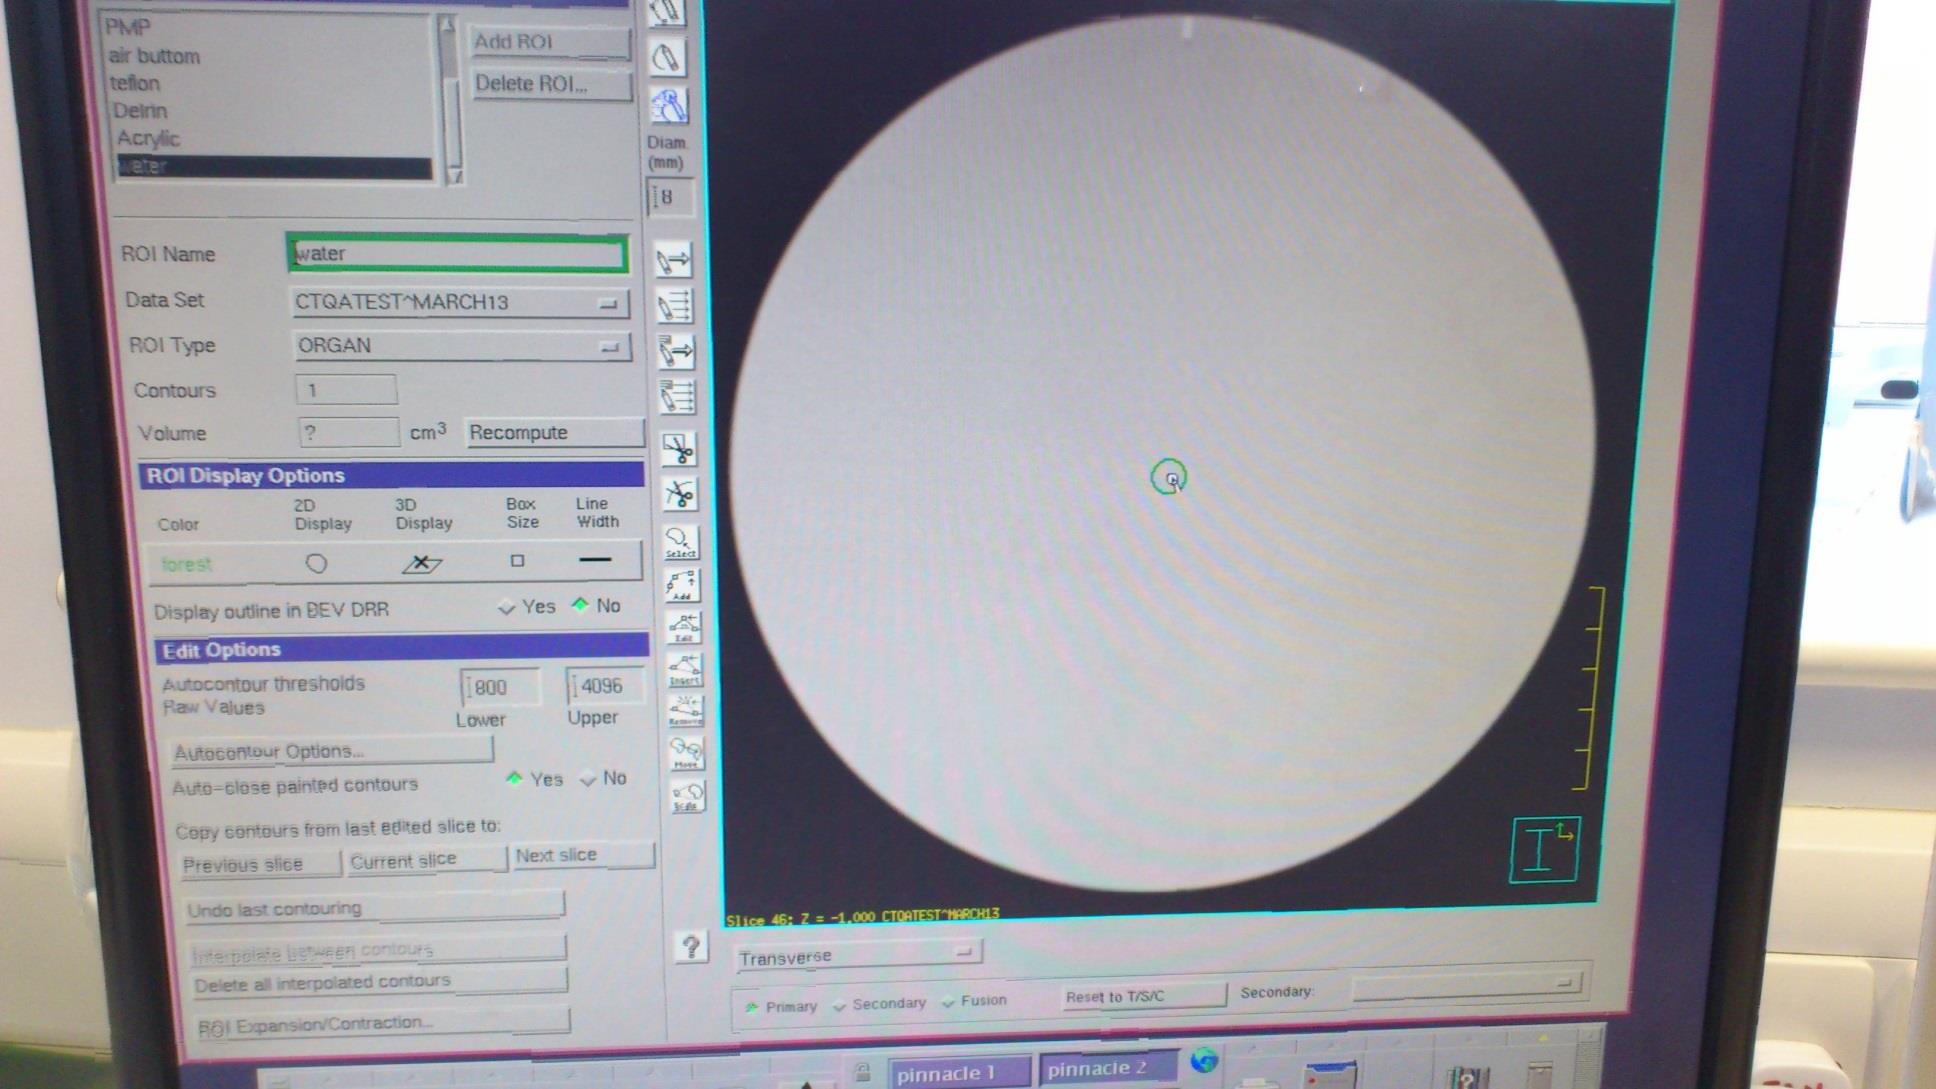Select the scissors cut contour tool
Screen dimensions: 1936x1089
[679, 450]
